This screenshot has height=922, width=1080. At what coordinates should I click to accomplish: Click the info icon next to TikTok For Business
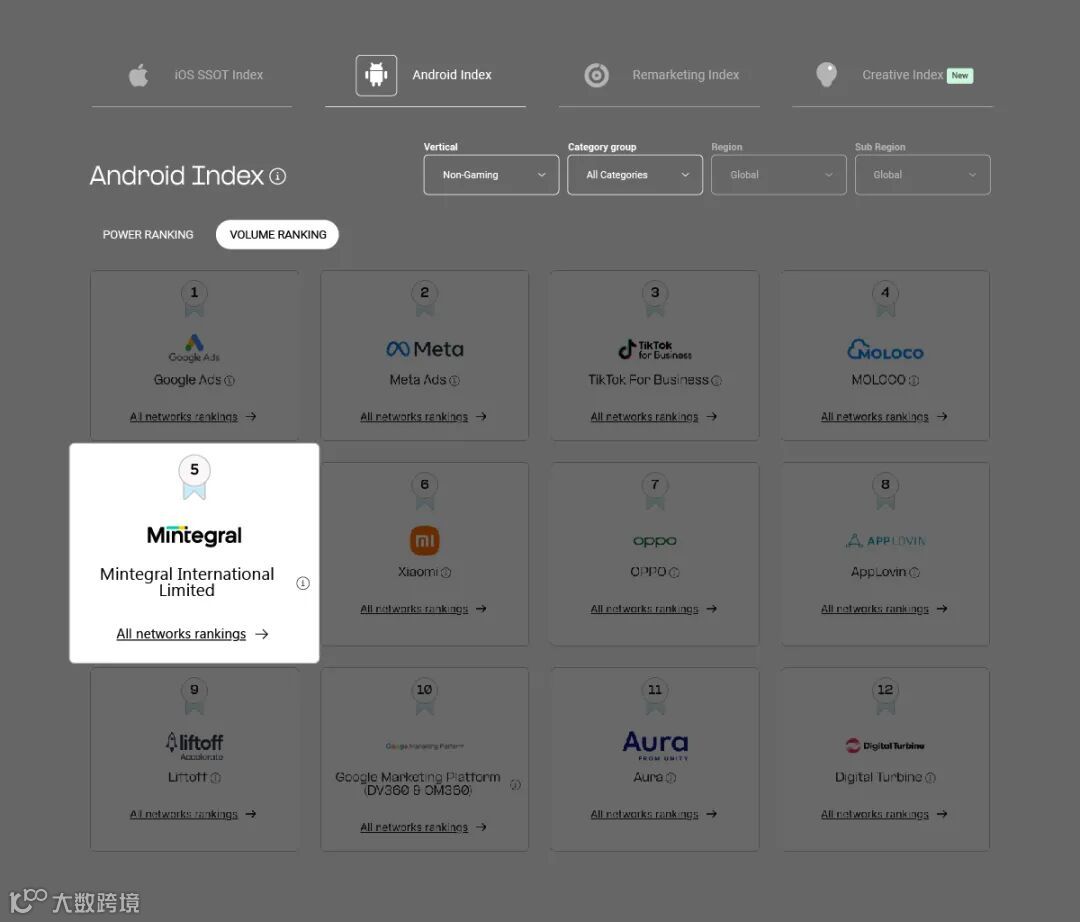coord(716,381)
